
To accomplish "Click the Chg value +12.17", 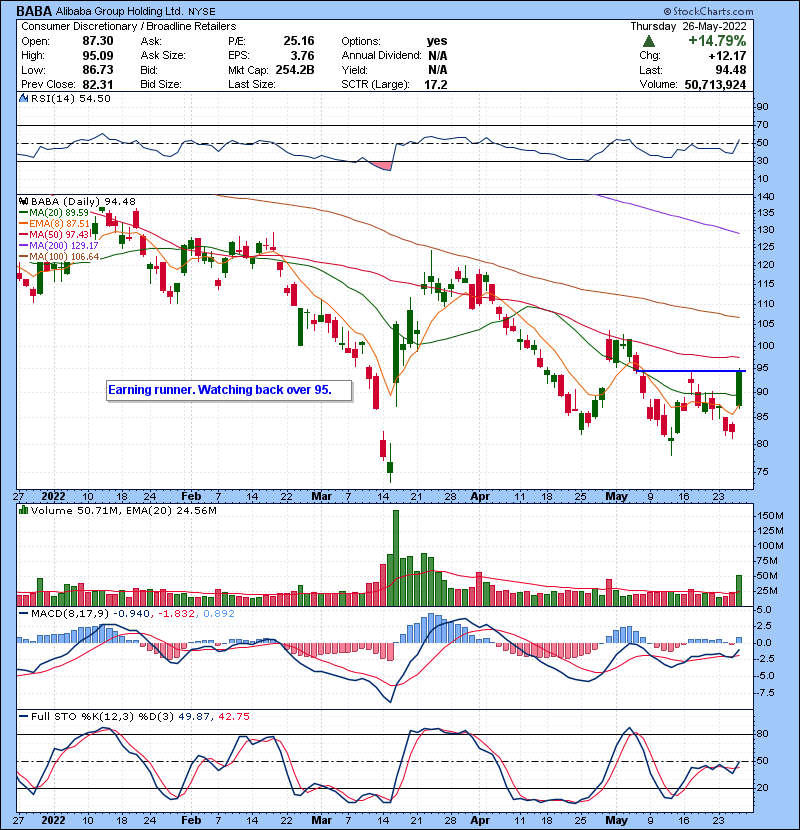I will pos(727,56).
